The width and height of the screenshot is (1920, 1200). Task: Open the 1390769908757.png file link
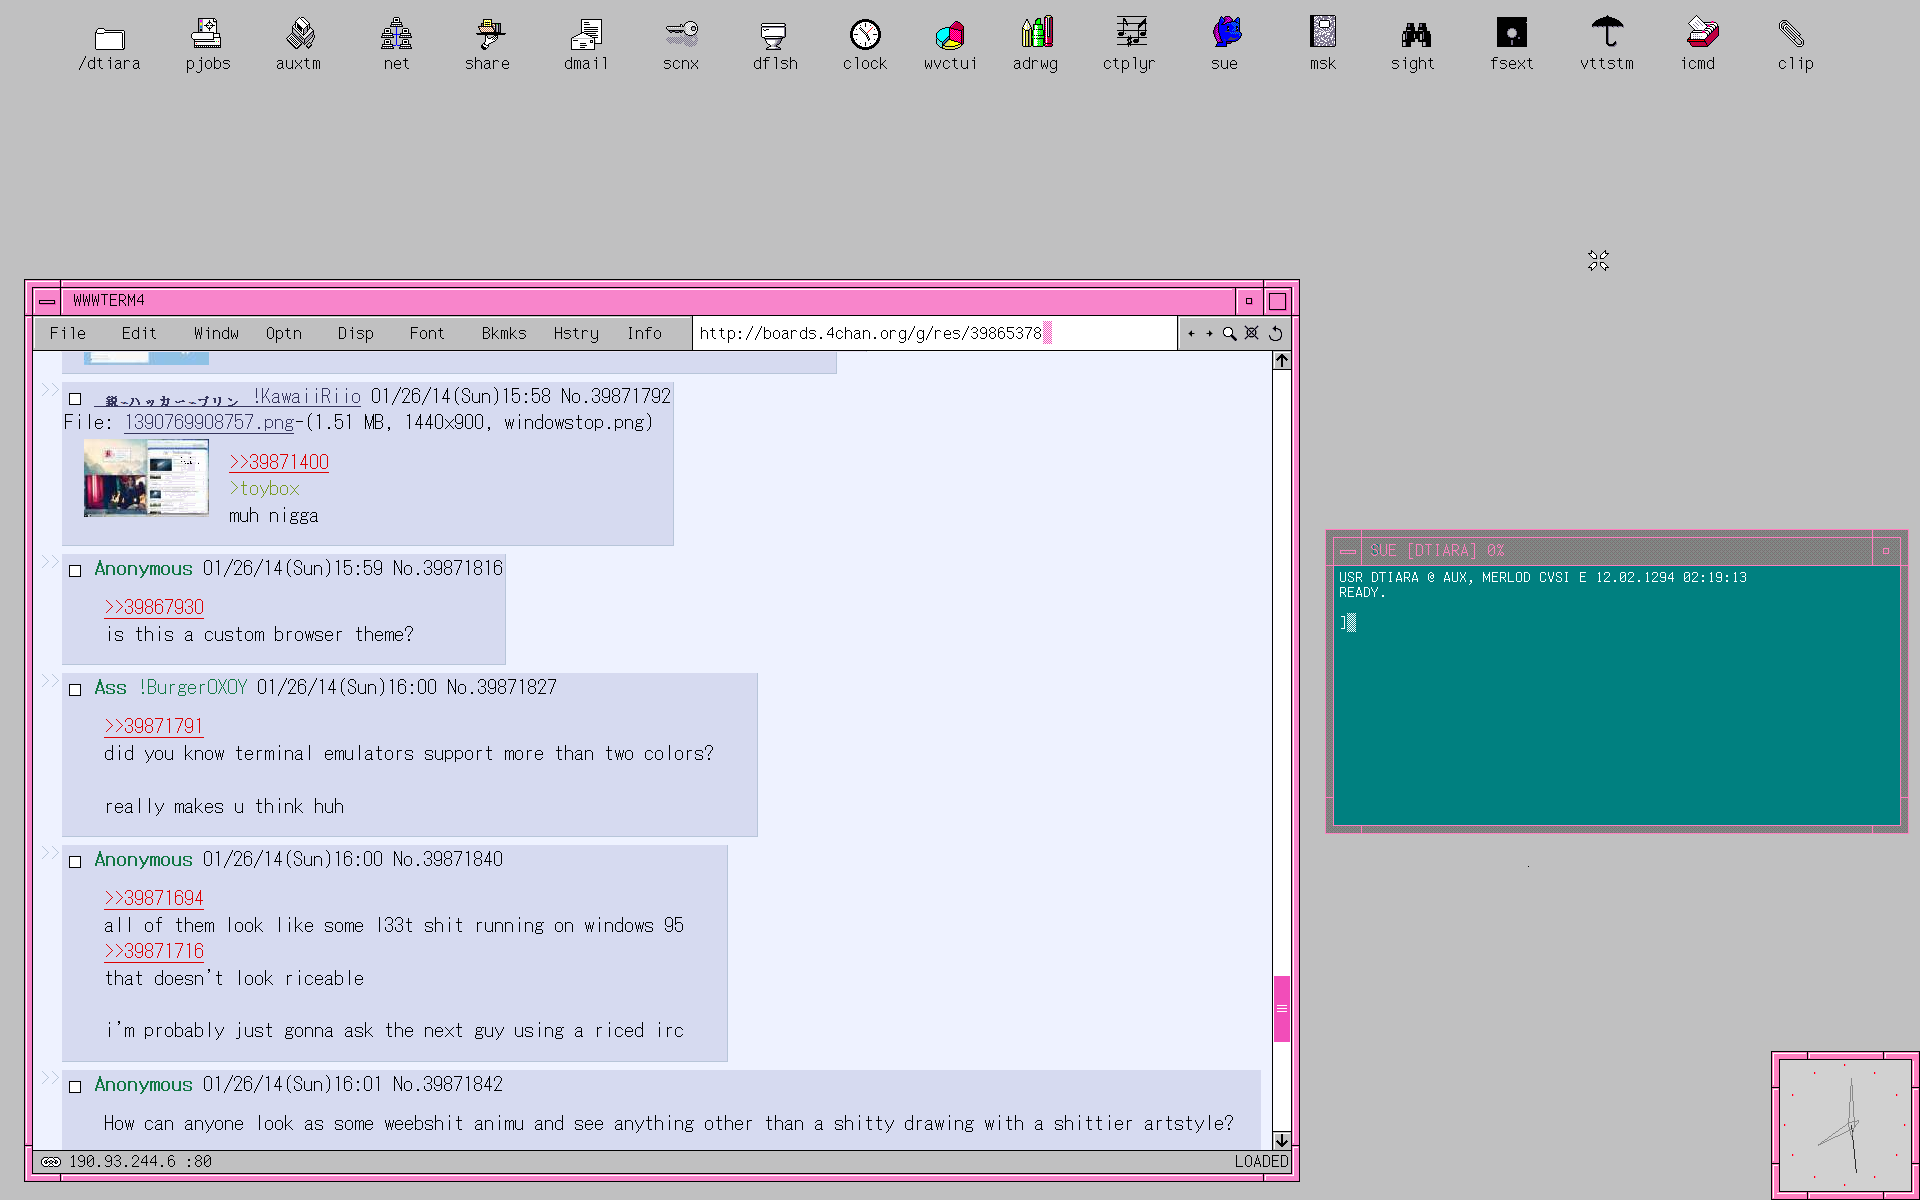click(x=209, y=423)
